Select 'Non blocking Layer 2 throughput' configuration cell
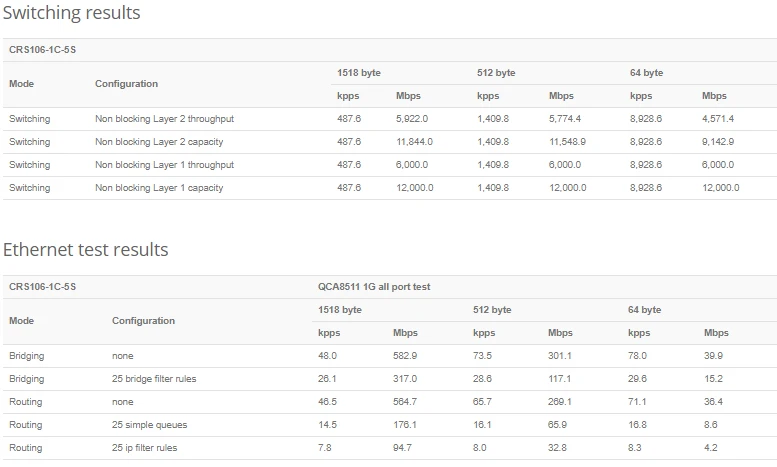777x467 pixels. [164, 119]
